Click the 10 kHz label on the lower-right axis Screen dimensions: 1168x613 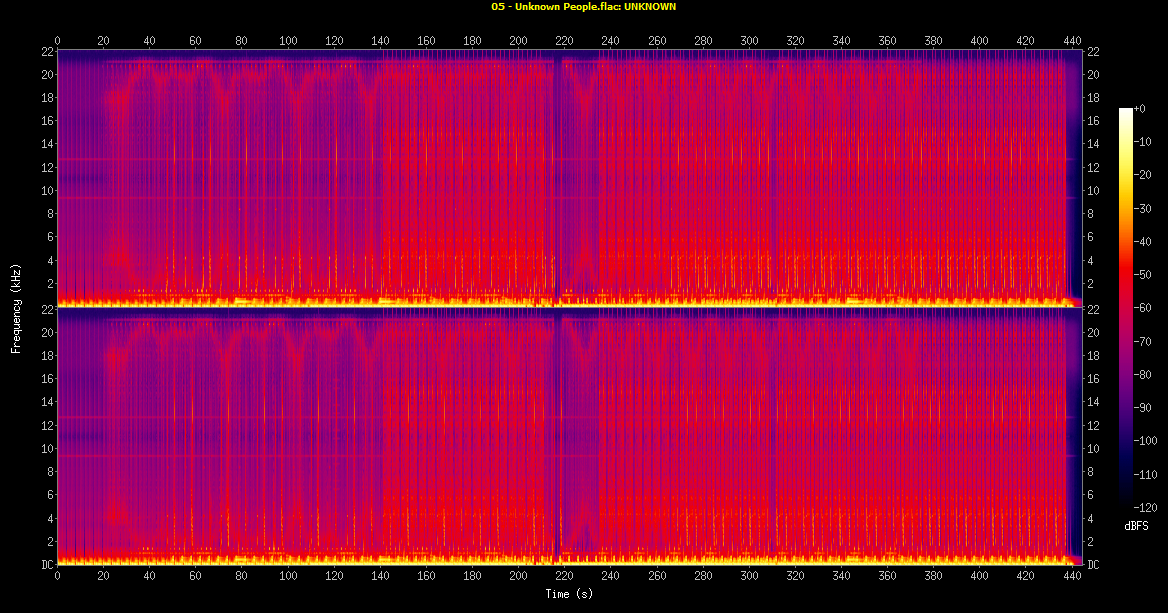tap(1092, 449)
